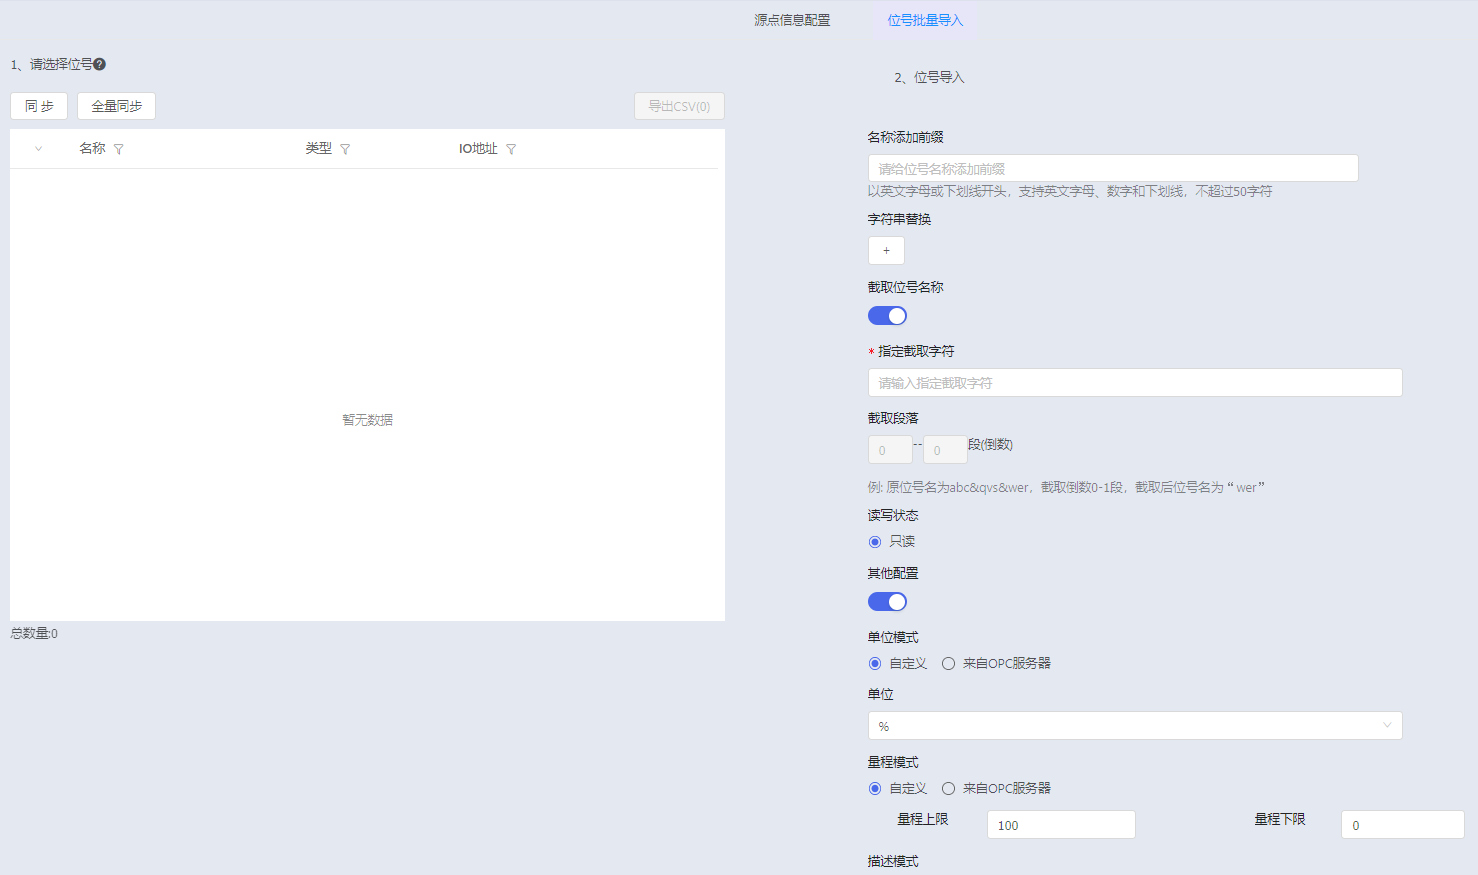Image resolution: width=1478 pixels, height=875 pixels.
Task: Switch to the 源点信息配置 tab
Action: pyautogui.click(x=792, y=20)
